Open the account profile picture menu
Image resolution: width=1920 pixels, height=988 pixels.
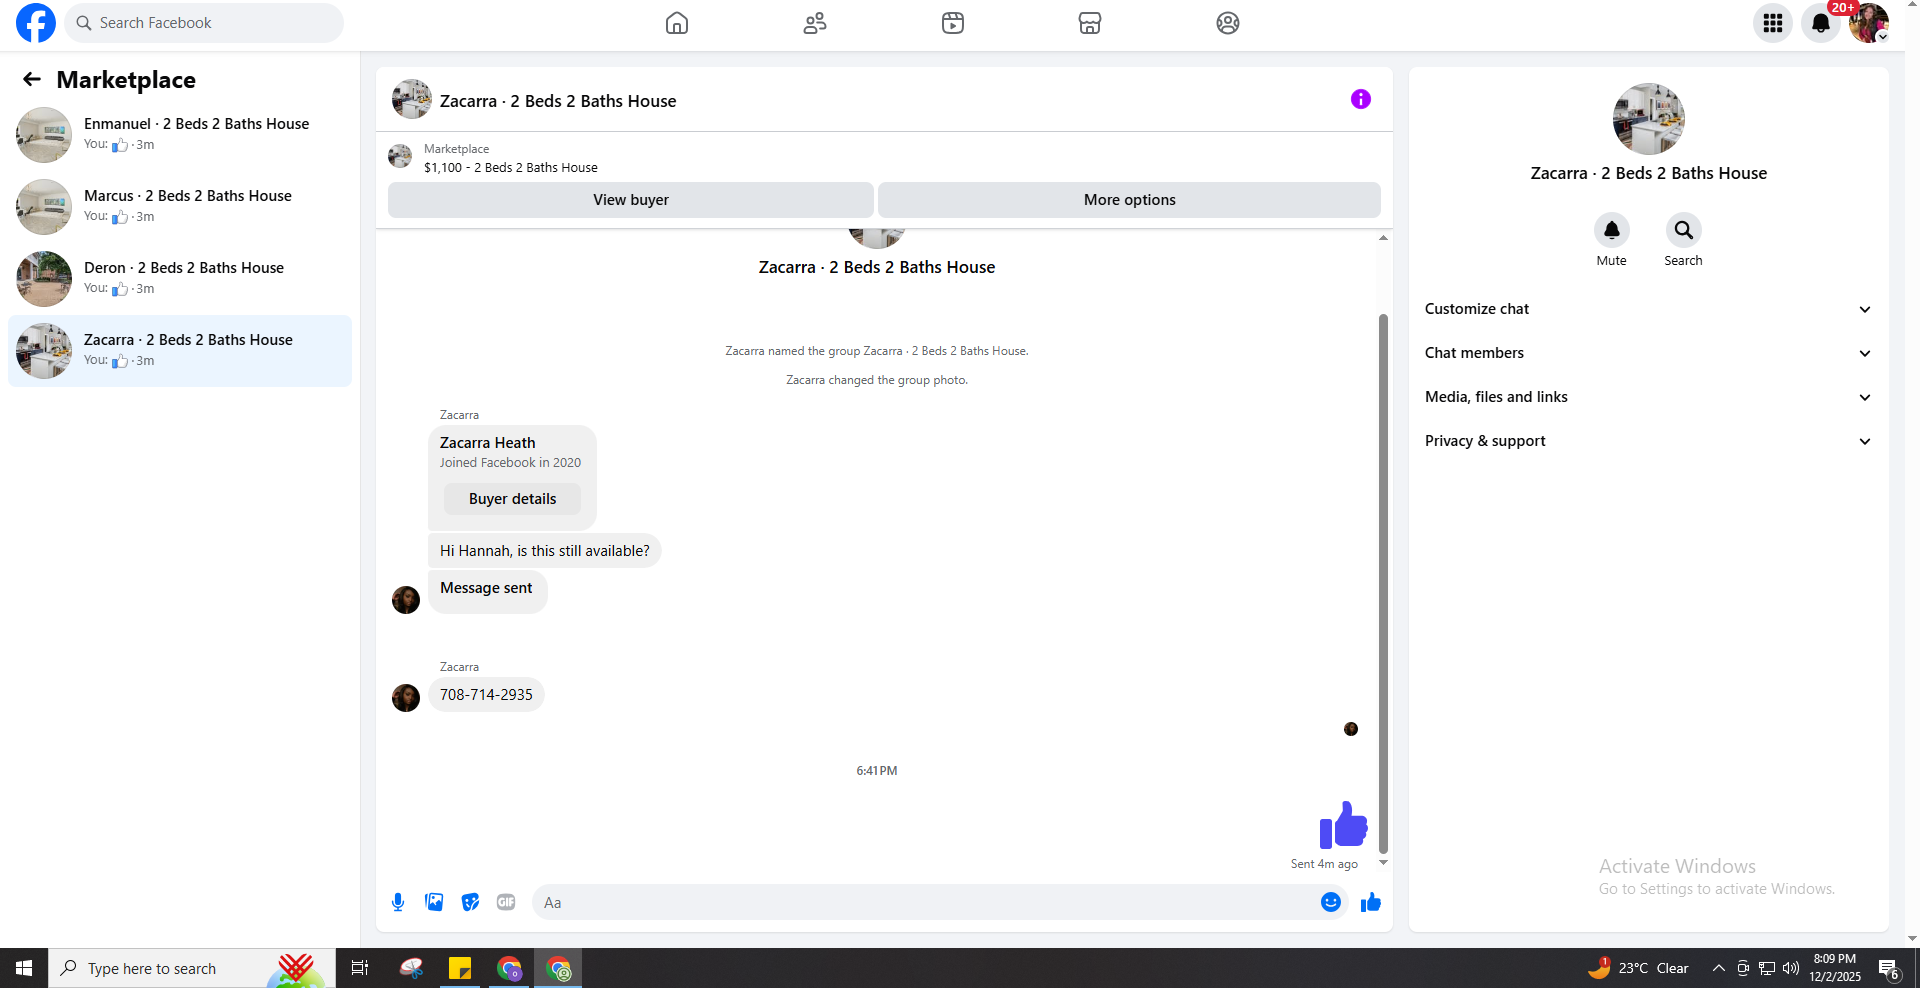[1868, 23]
